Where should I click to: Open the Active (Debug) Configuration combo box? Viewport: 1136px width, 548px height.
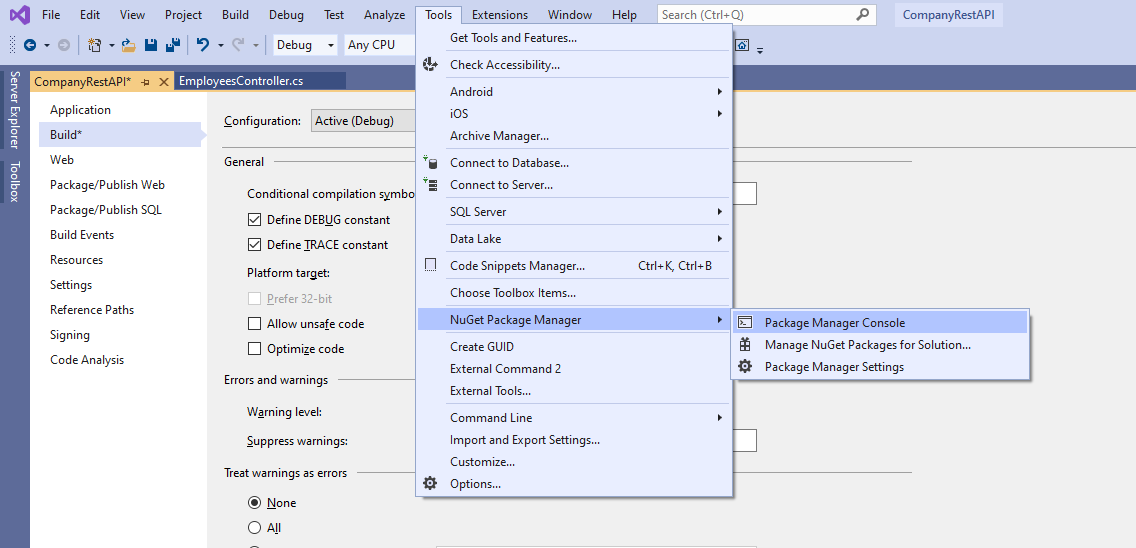[x=363, y=121]
